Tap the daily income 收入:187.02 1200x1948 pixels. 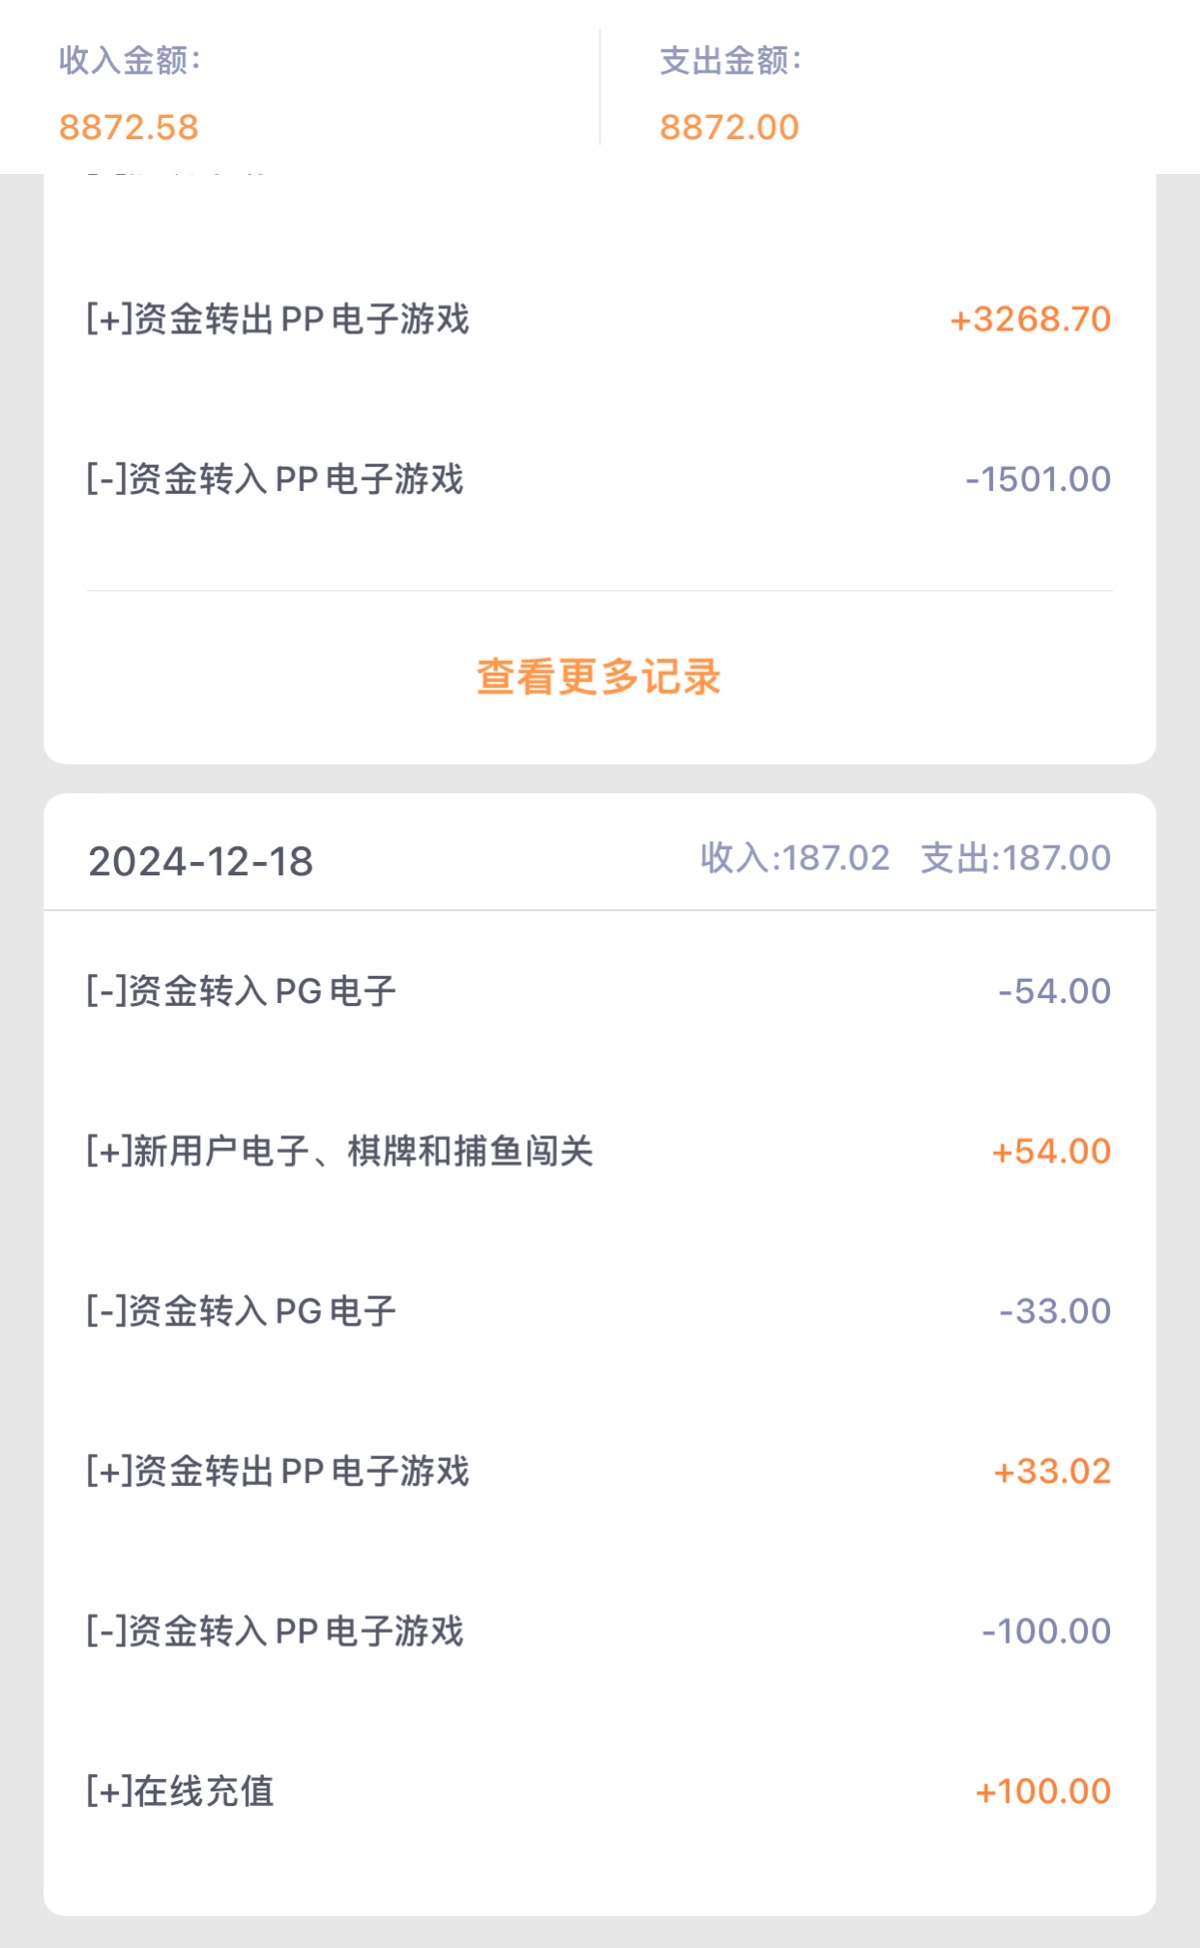[795, 858]
